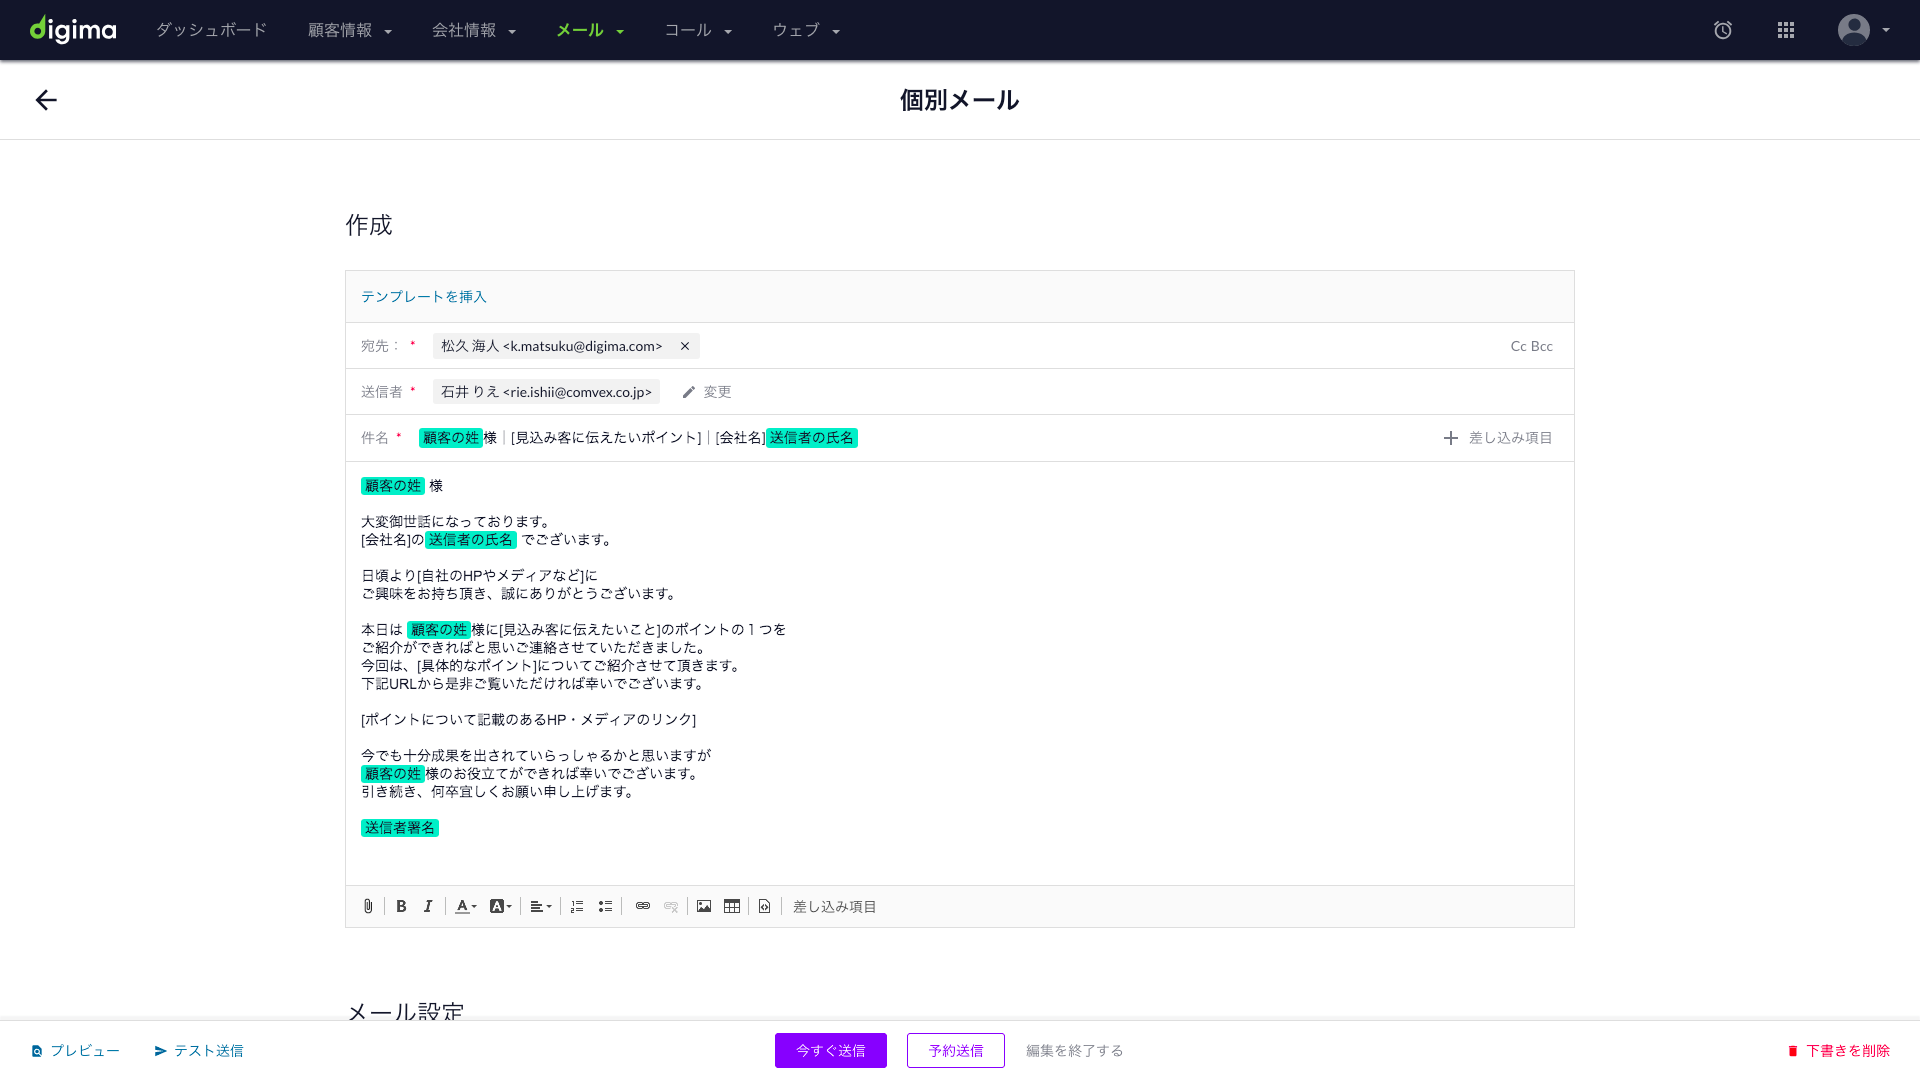Click 変更 to change the sender
Image resolution: width=1920 pixels, height=1080 pixels.
[x=707, y=392]
